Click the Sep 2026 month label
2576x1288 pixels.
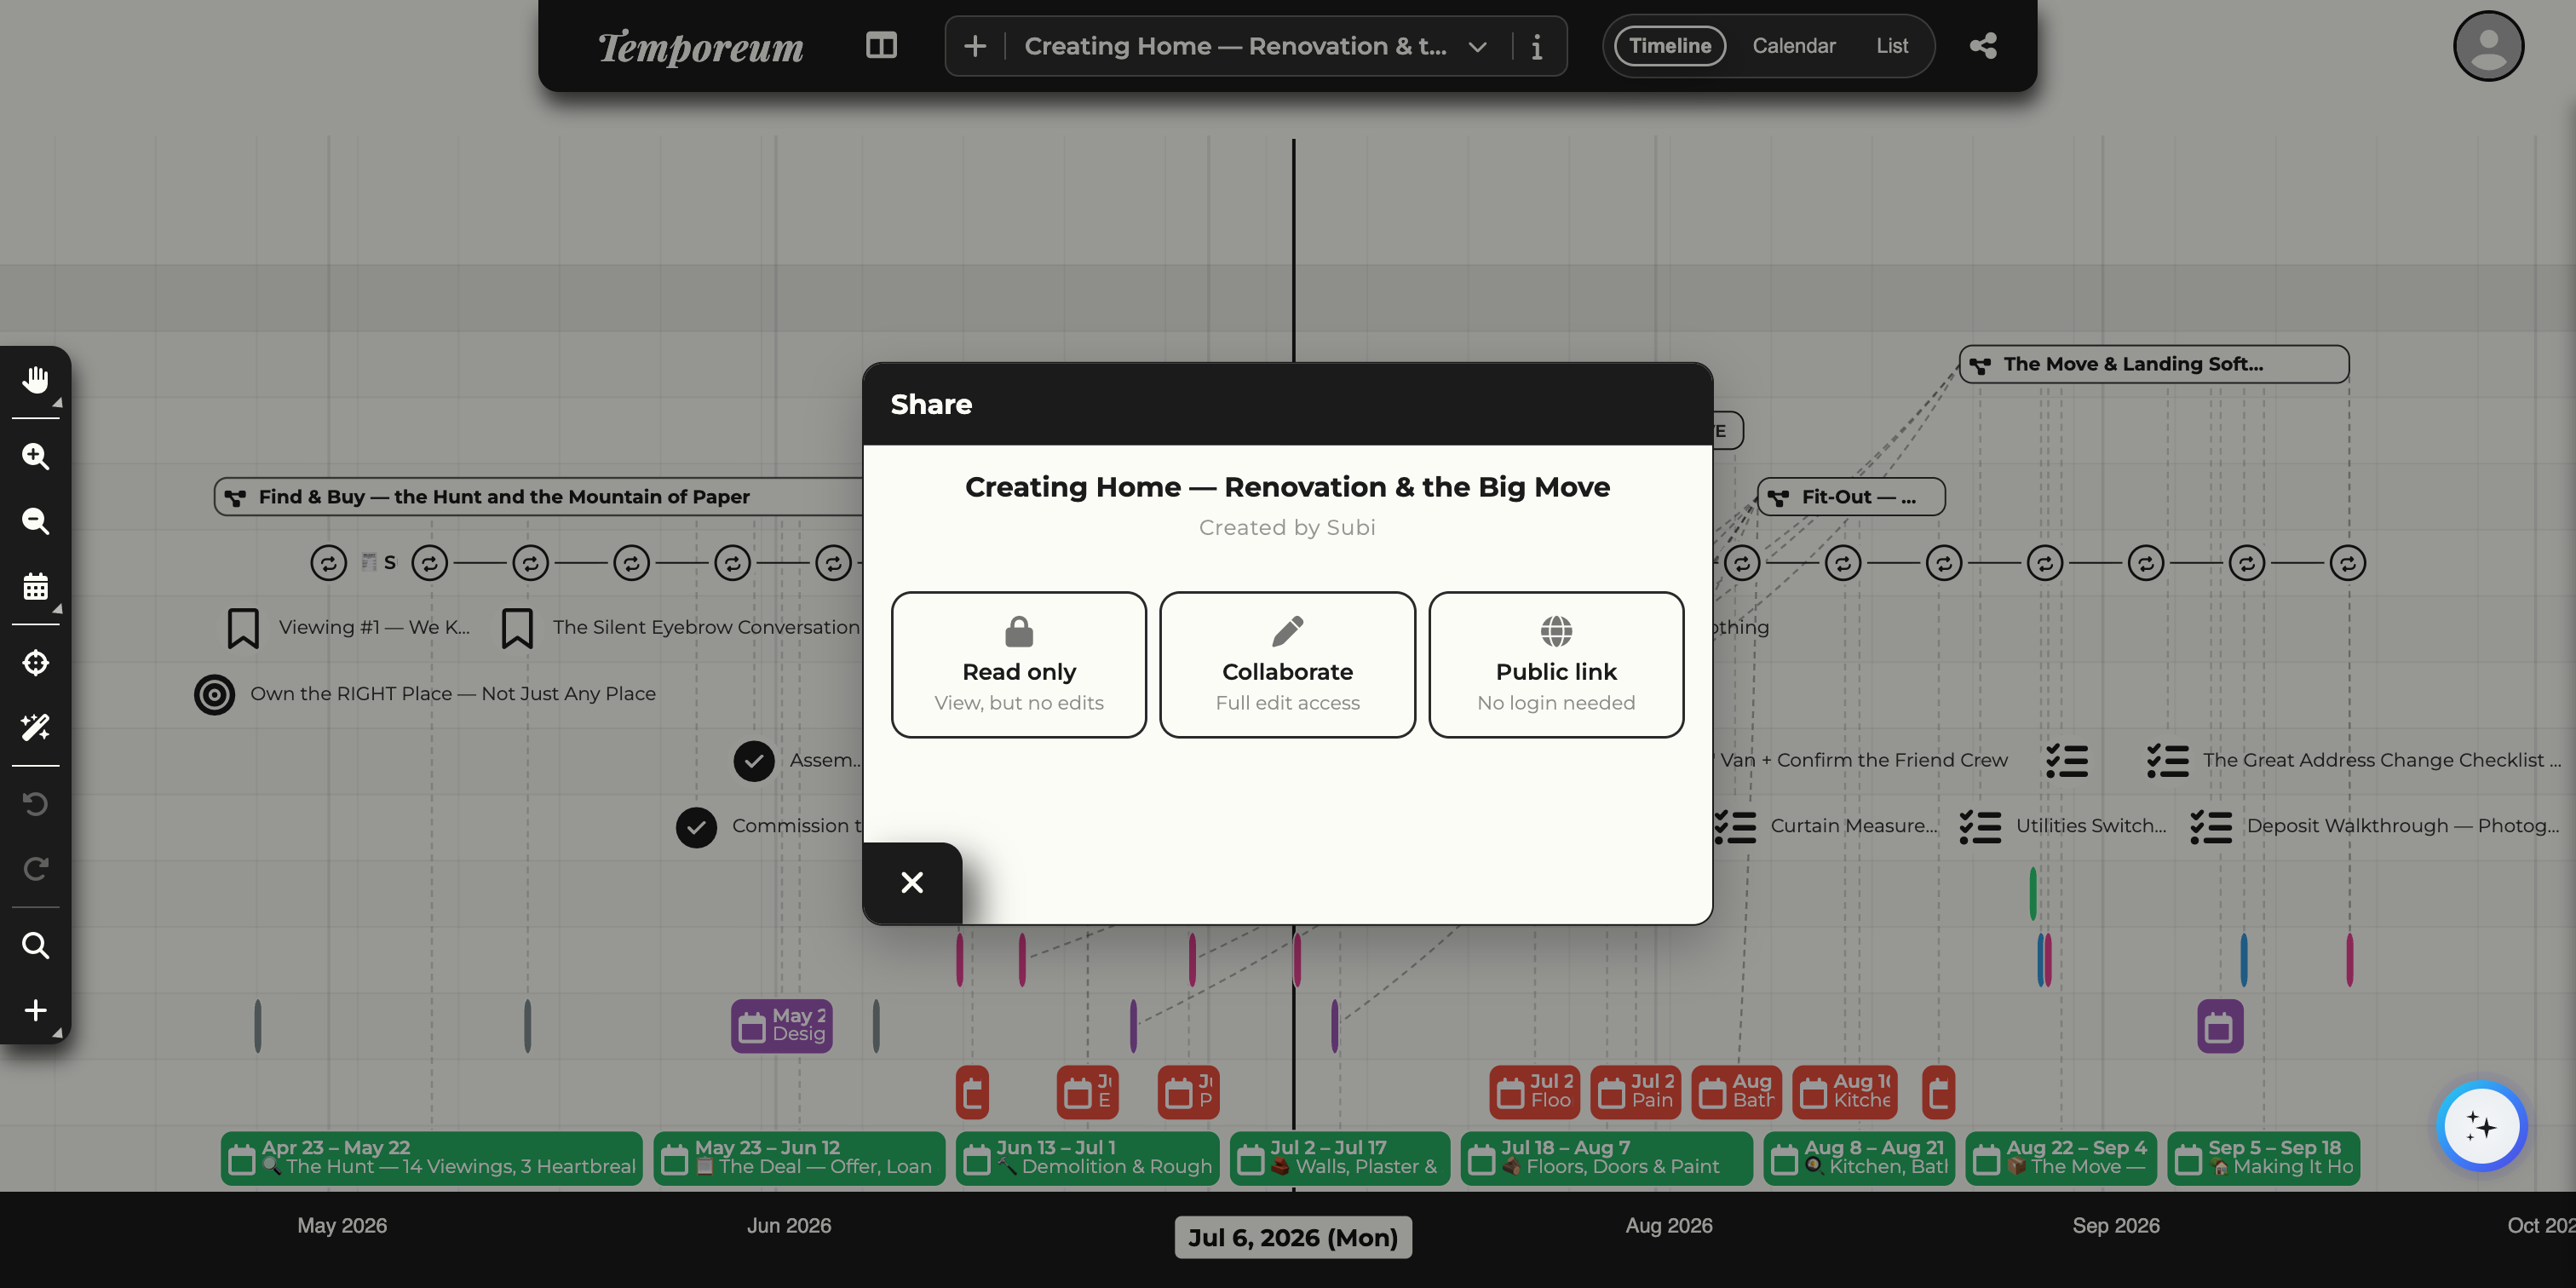pos(2116,1226)
